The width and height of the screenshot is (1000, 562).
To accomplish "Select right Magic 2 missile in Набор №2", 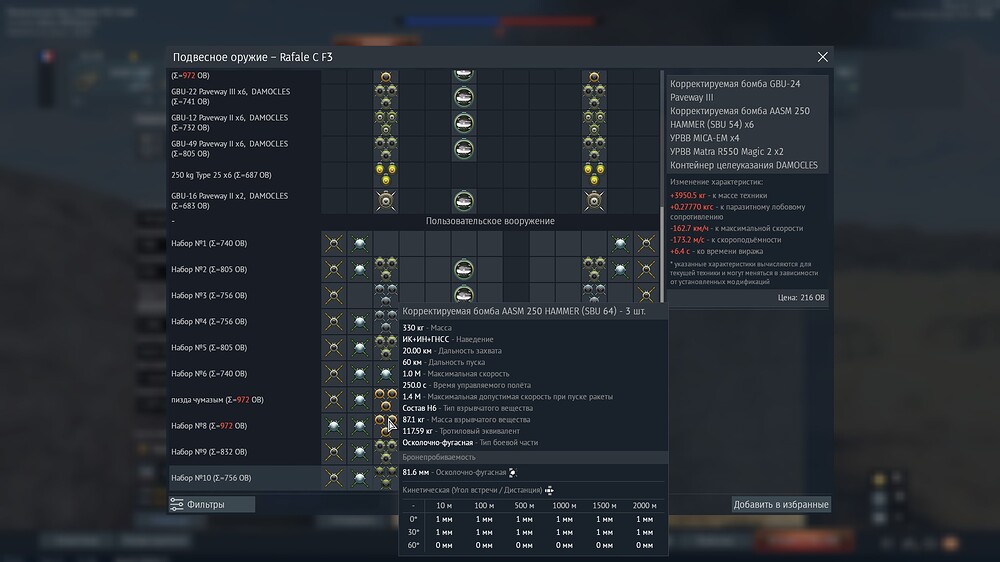I will pos(646,269).
